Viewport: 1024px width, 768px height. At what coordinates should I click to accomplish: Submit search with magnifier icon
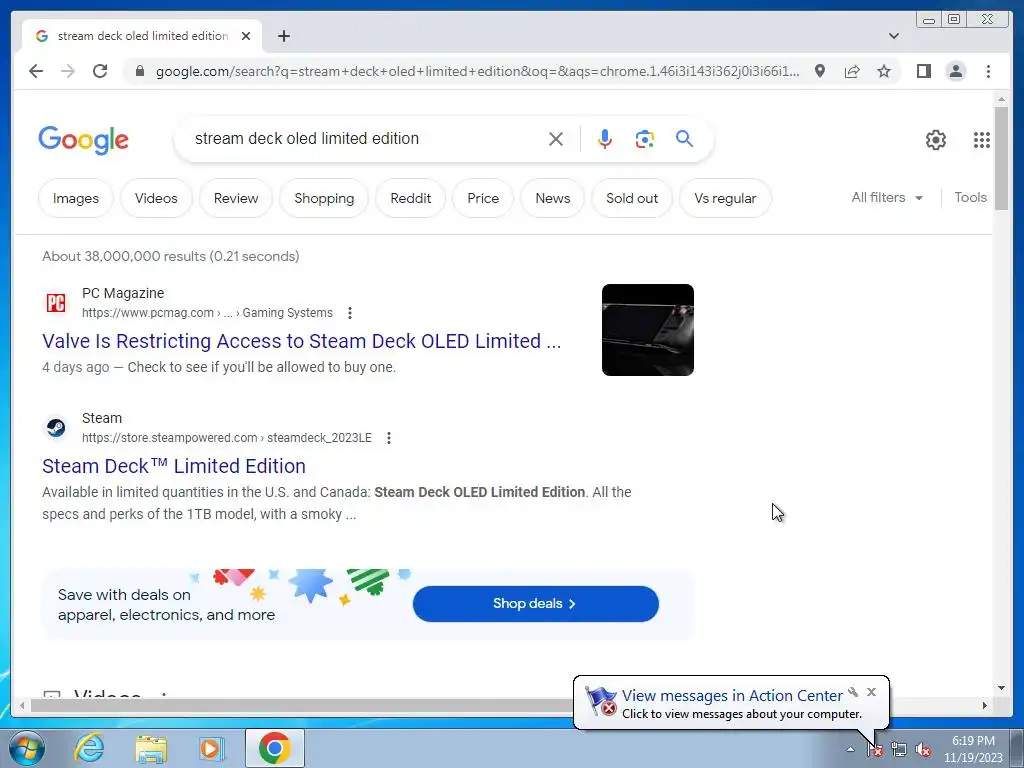point(684,138)
